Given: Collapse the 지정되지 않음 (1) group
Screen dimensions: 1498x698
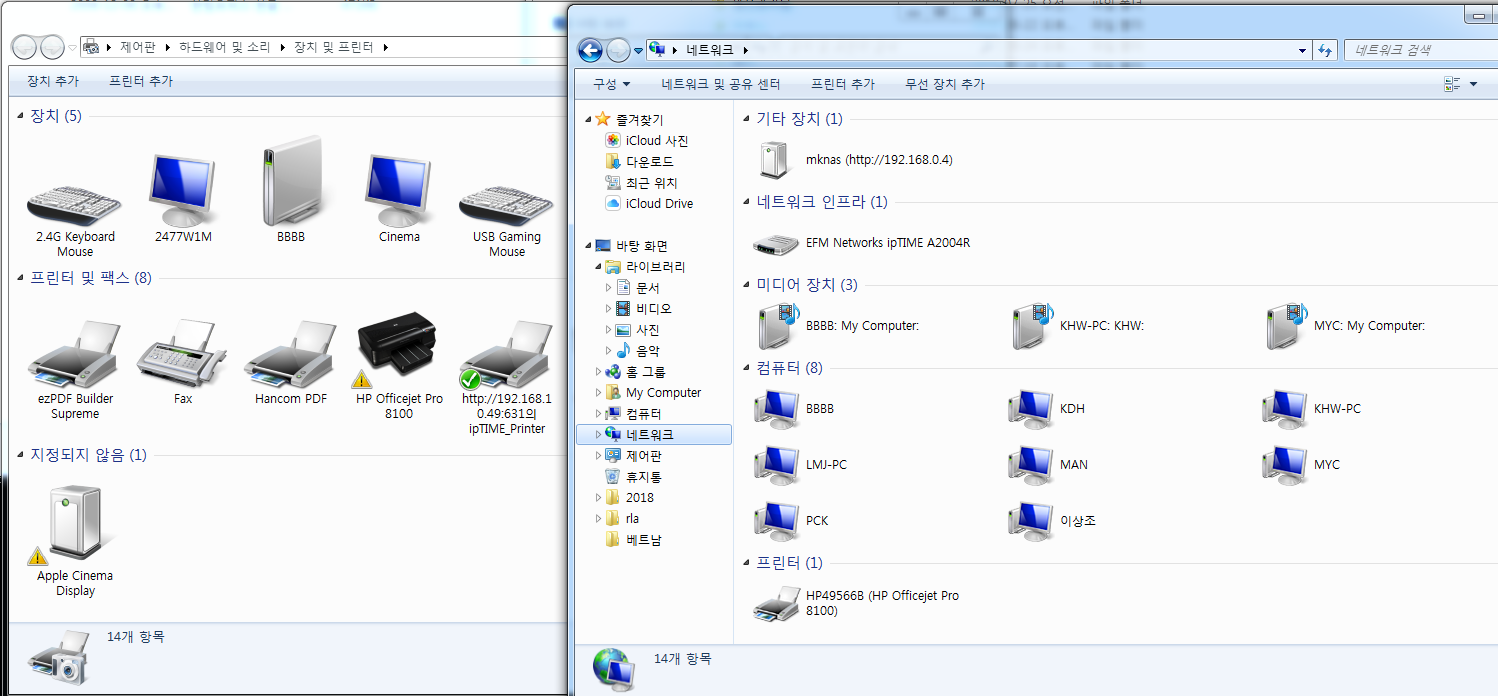Looking at the screenshot, I should (x=21, y=455).
